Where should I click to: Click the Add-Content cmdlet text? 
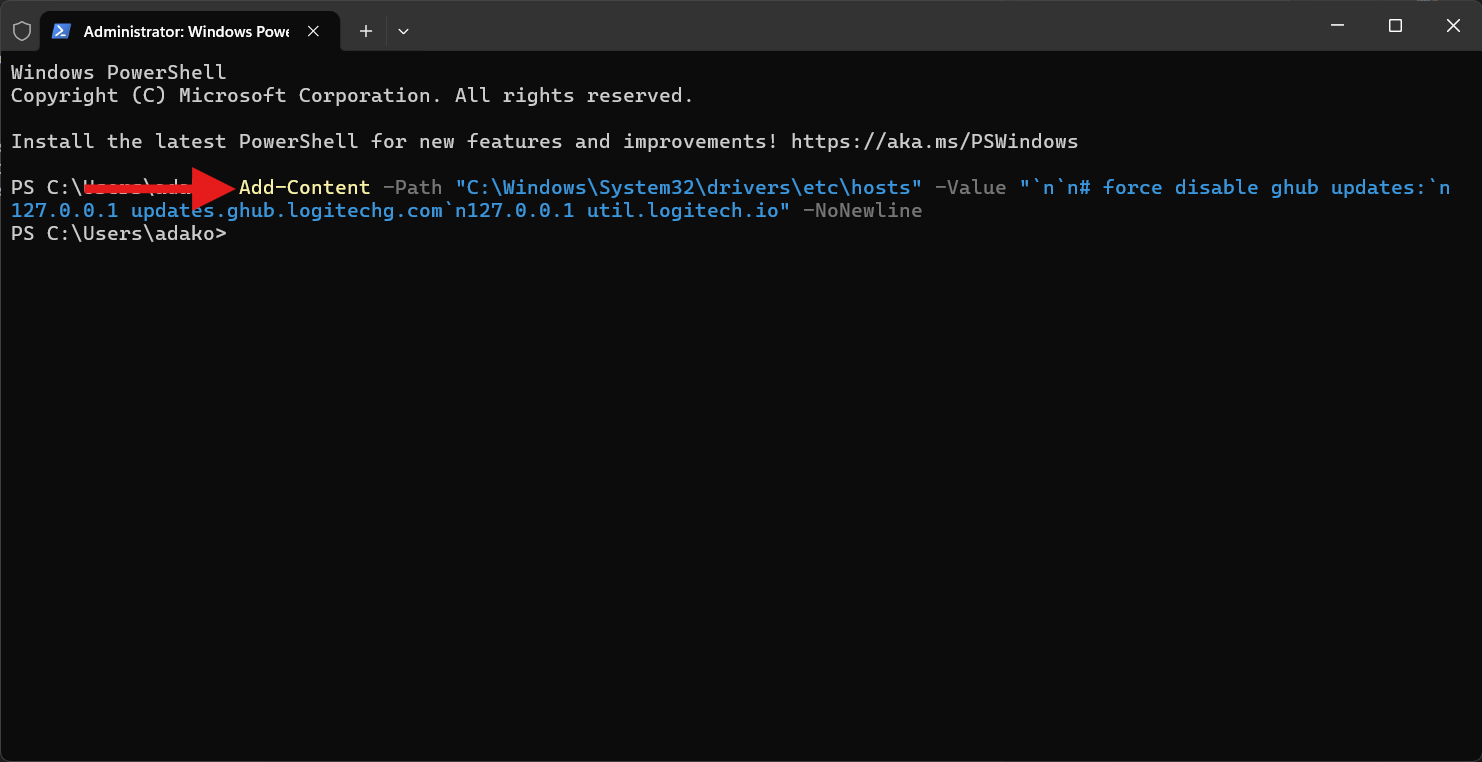305,187
